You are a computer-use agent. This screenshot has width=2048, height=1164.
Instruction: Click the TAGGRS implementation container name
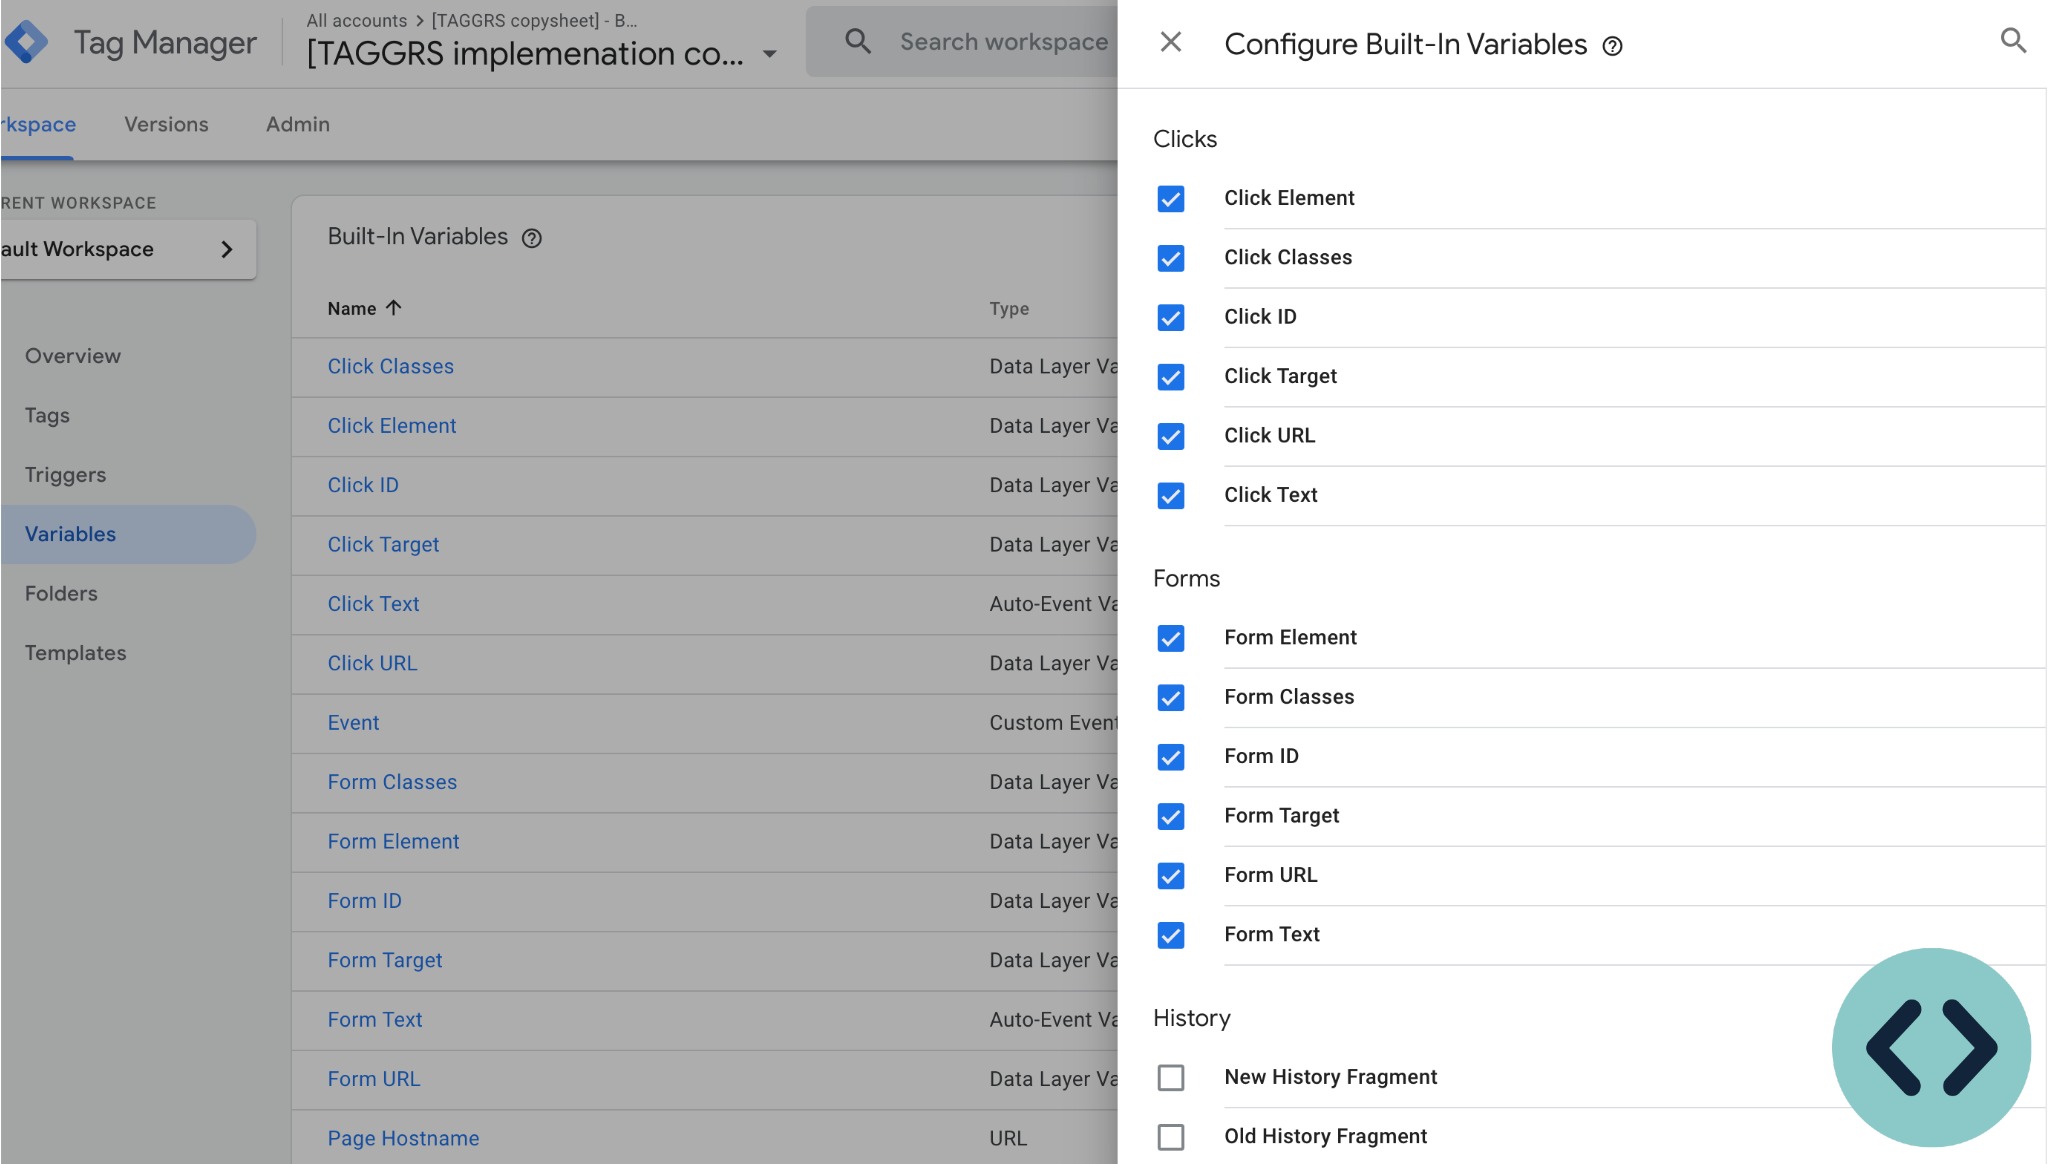point(525,54)
